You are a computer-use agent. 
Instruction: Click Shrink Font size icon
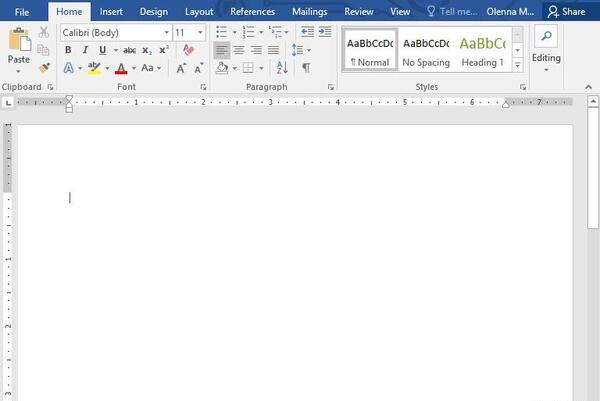(x=199, y=68)
